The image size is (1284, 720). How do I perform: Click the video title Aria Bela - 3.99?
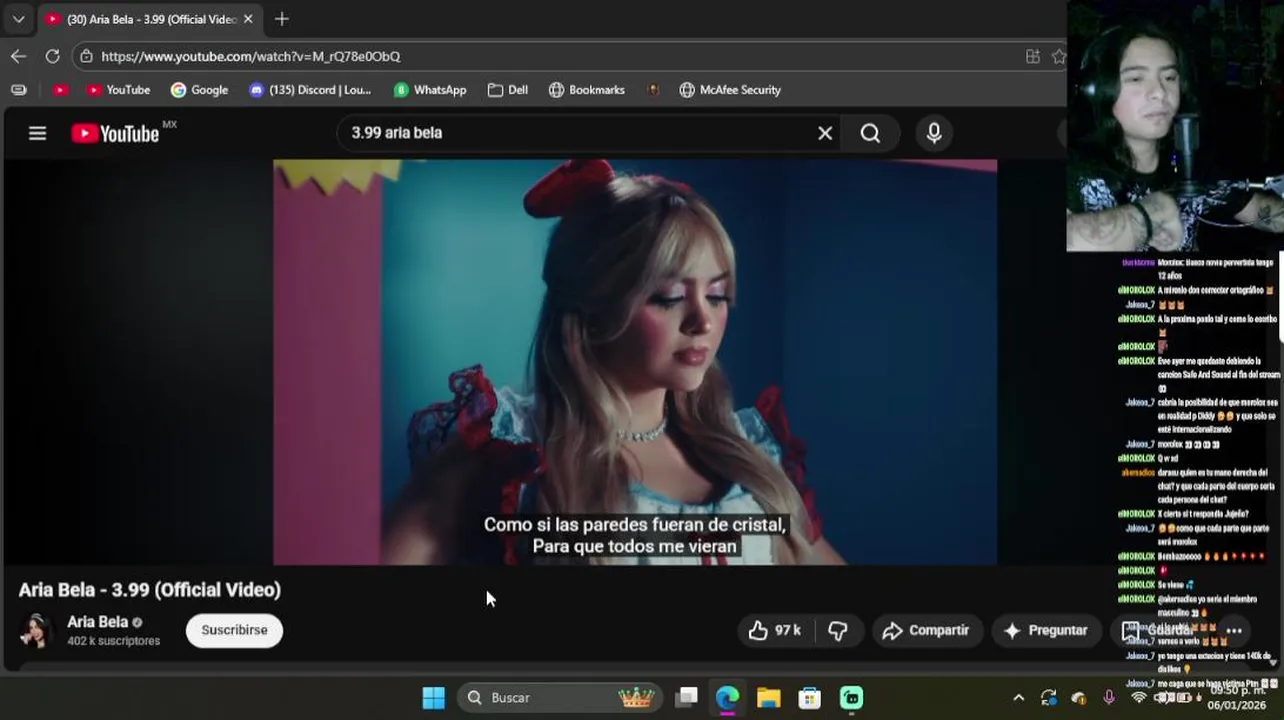150,590
